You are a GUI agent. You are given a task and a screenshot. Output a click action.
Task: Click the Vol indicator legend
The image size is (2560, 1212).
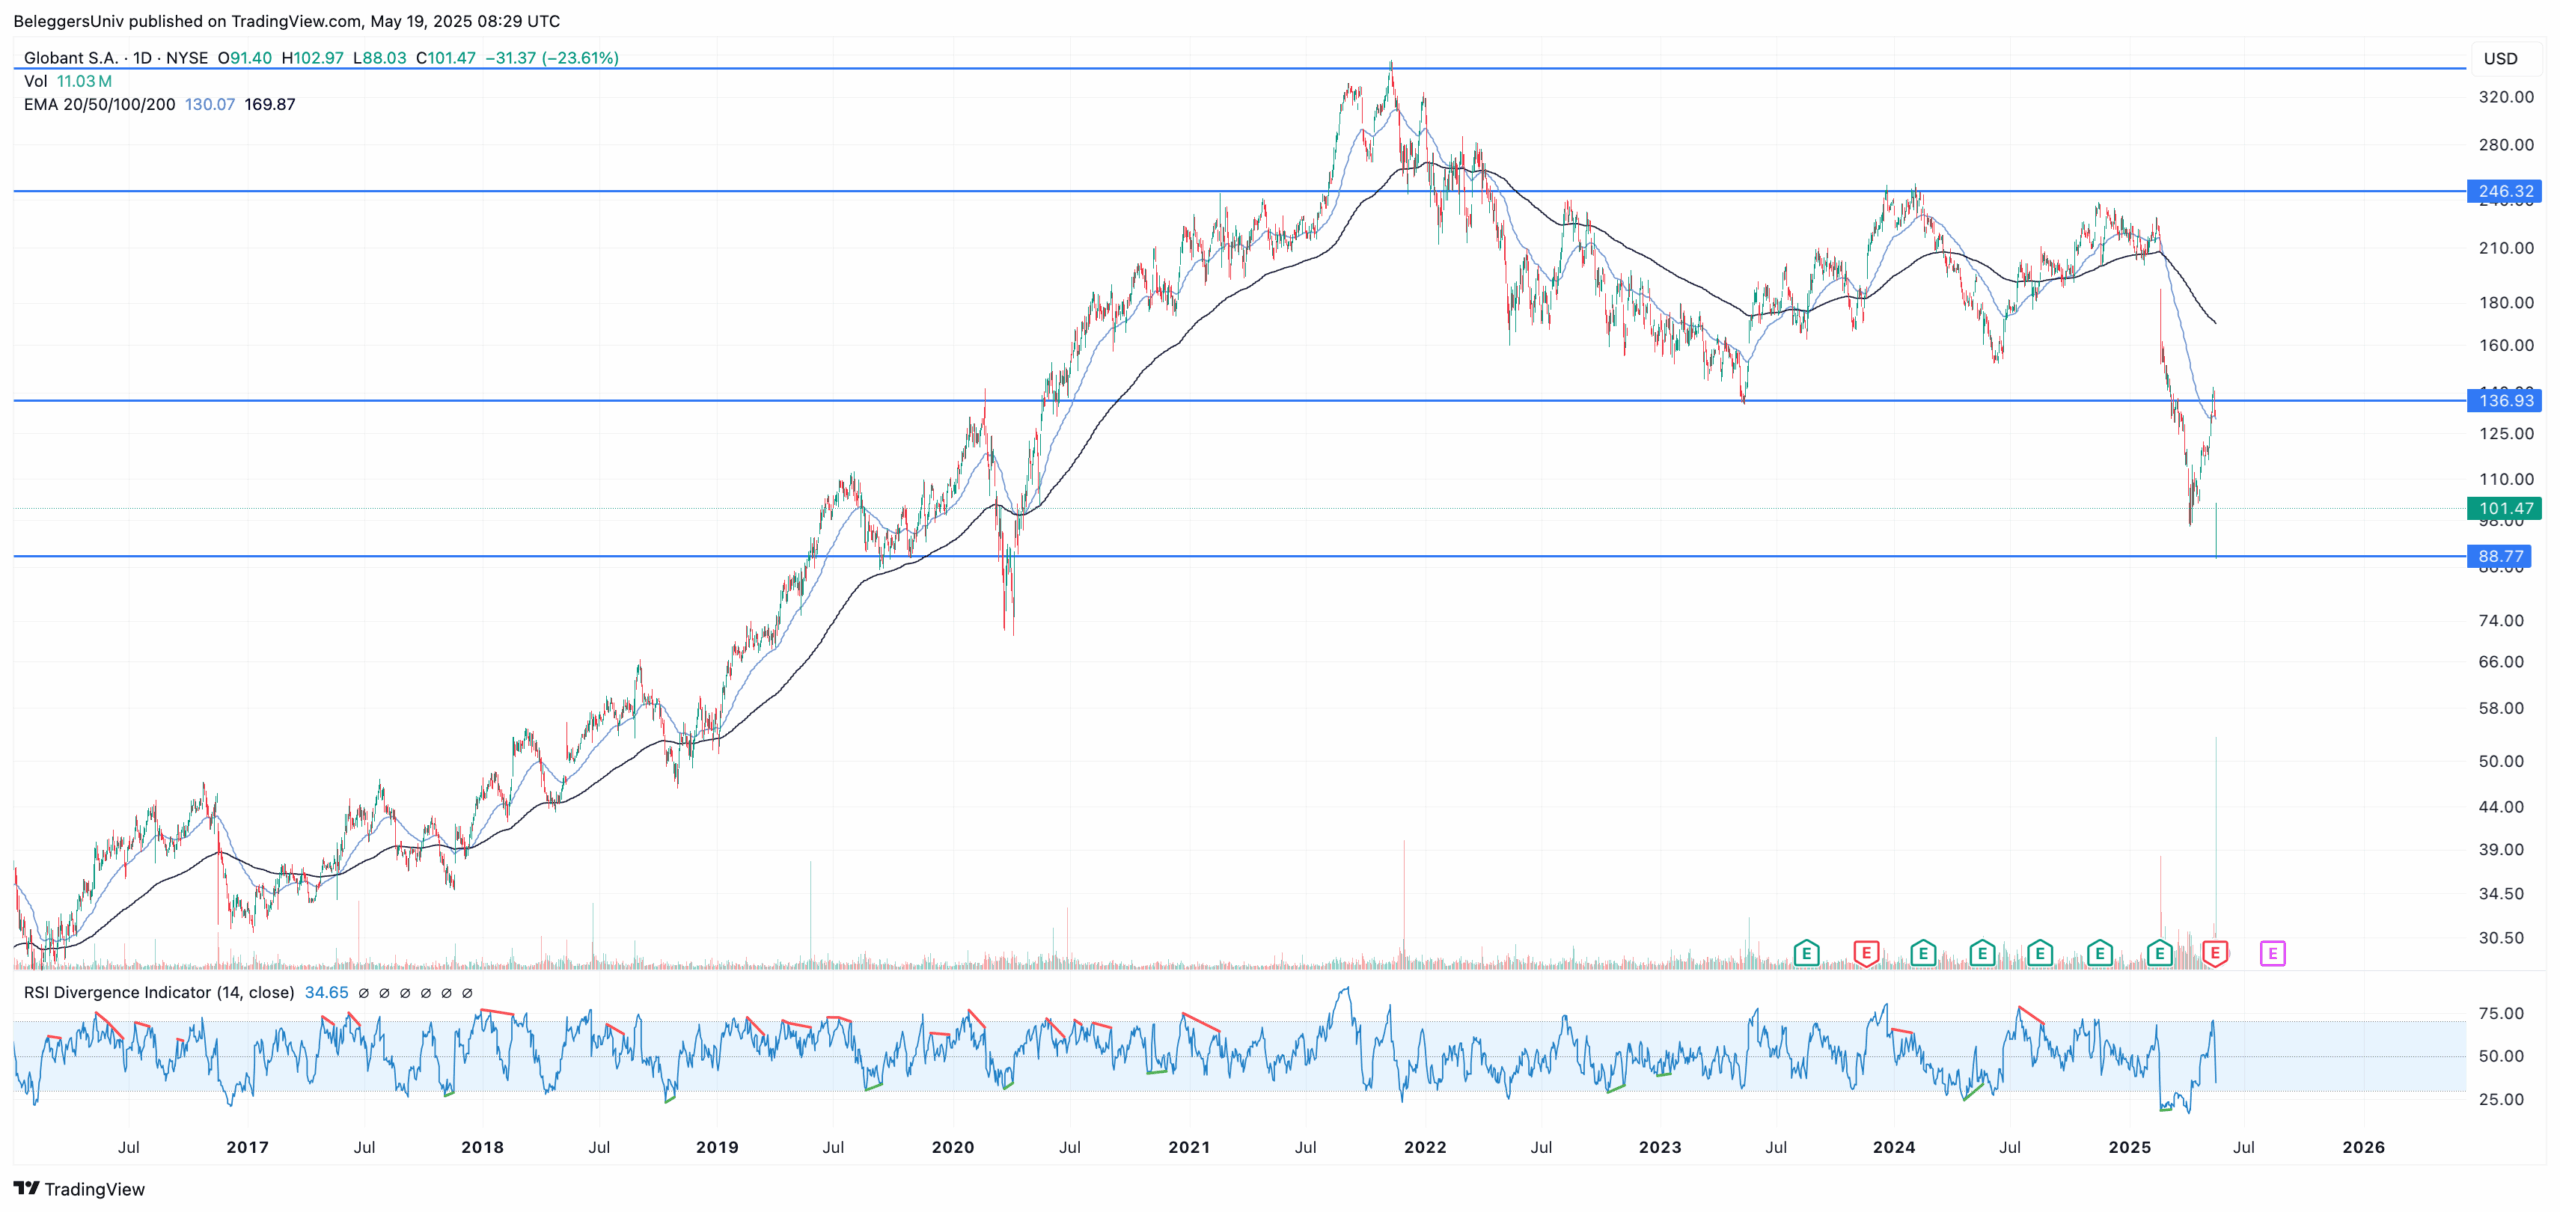pyautogui.click(x=35, y=81)
